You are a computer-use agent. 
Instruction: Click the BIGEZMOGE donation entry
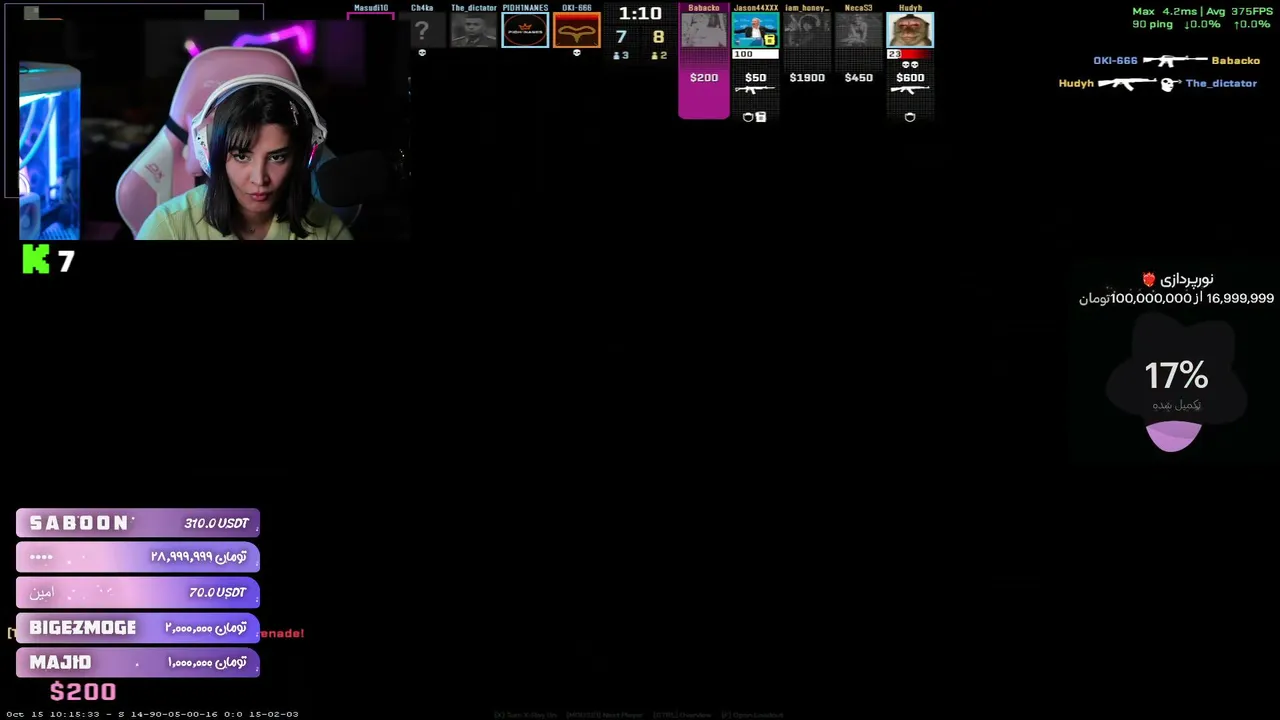(x=138, y=627)
